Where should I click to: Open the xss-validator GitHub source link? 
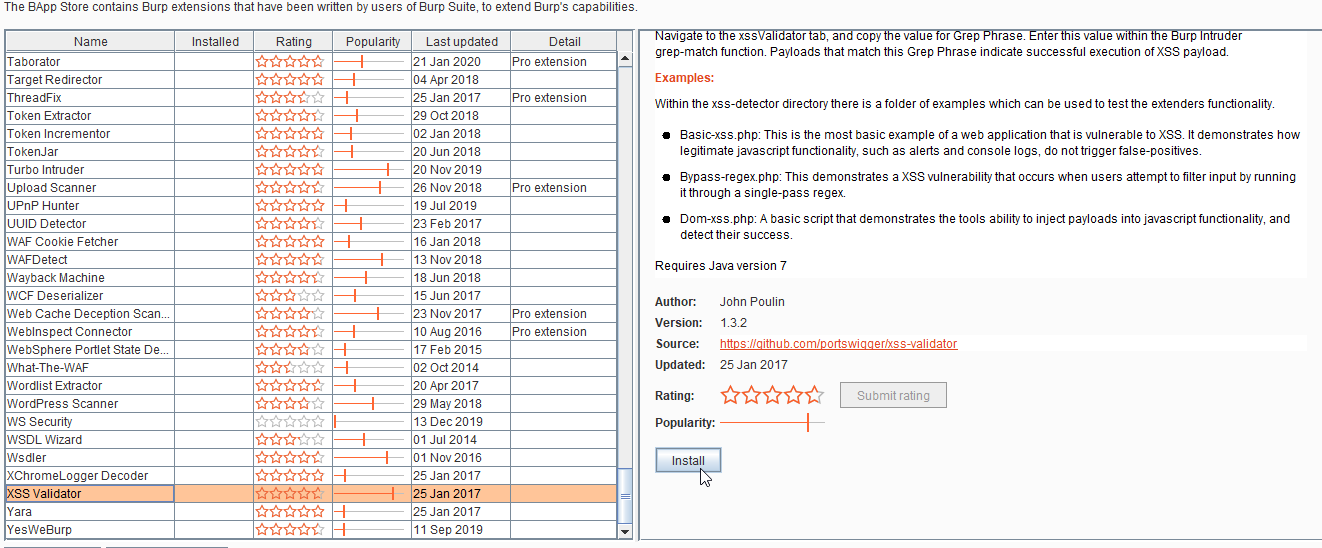[838, 344]
